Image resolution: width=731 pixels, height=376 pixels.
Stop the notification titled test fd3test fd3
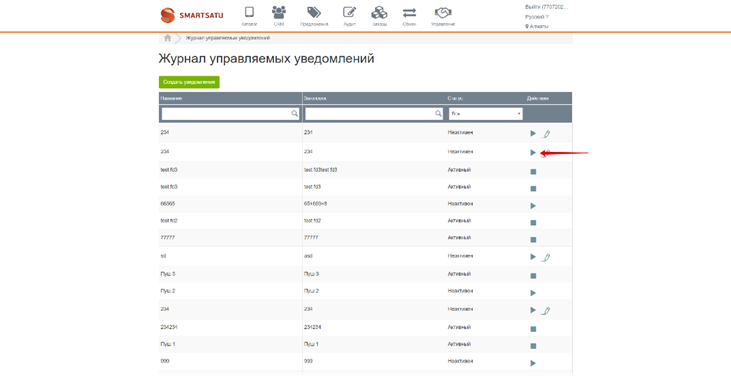[533, 171]
